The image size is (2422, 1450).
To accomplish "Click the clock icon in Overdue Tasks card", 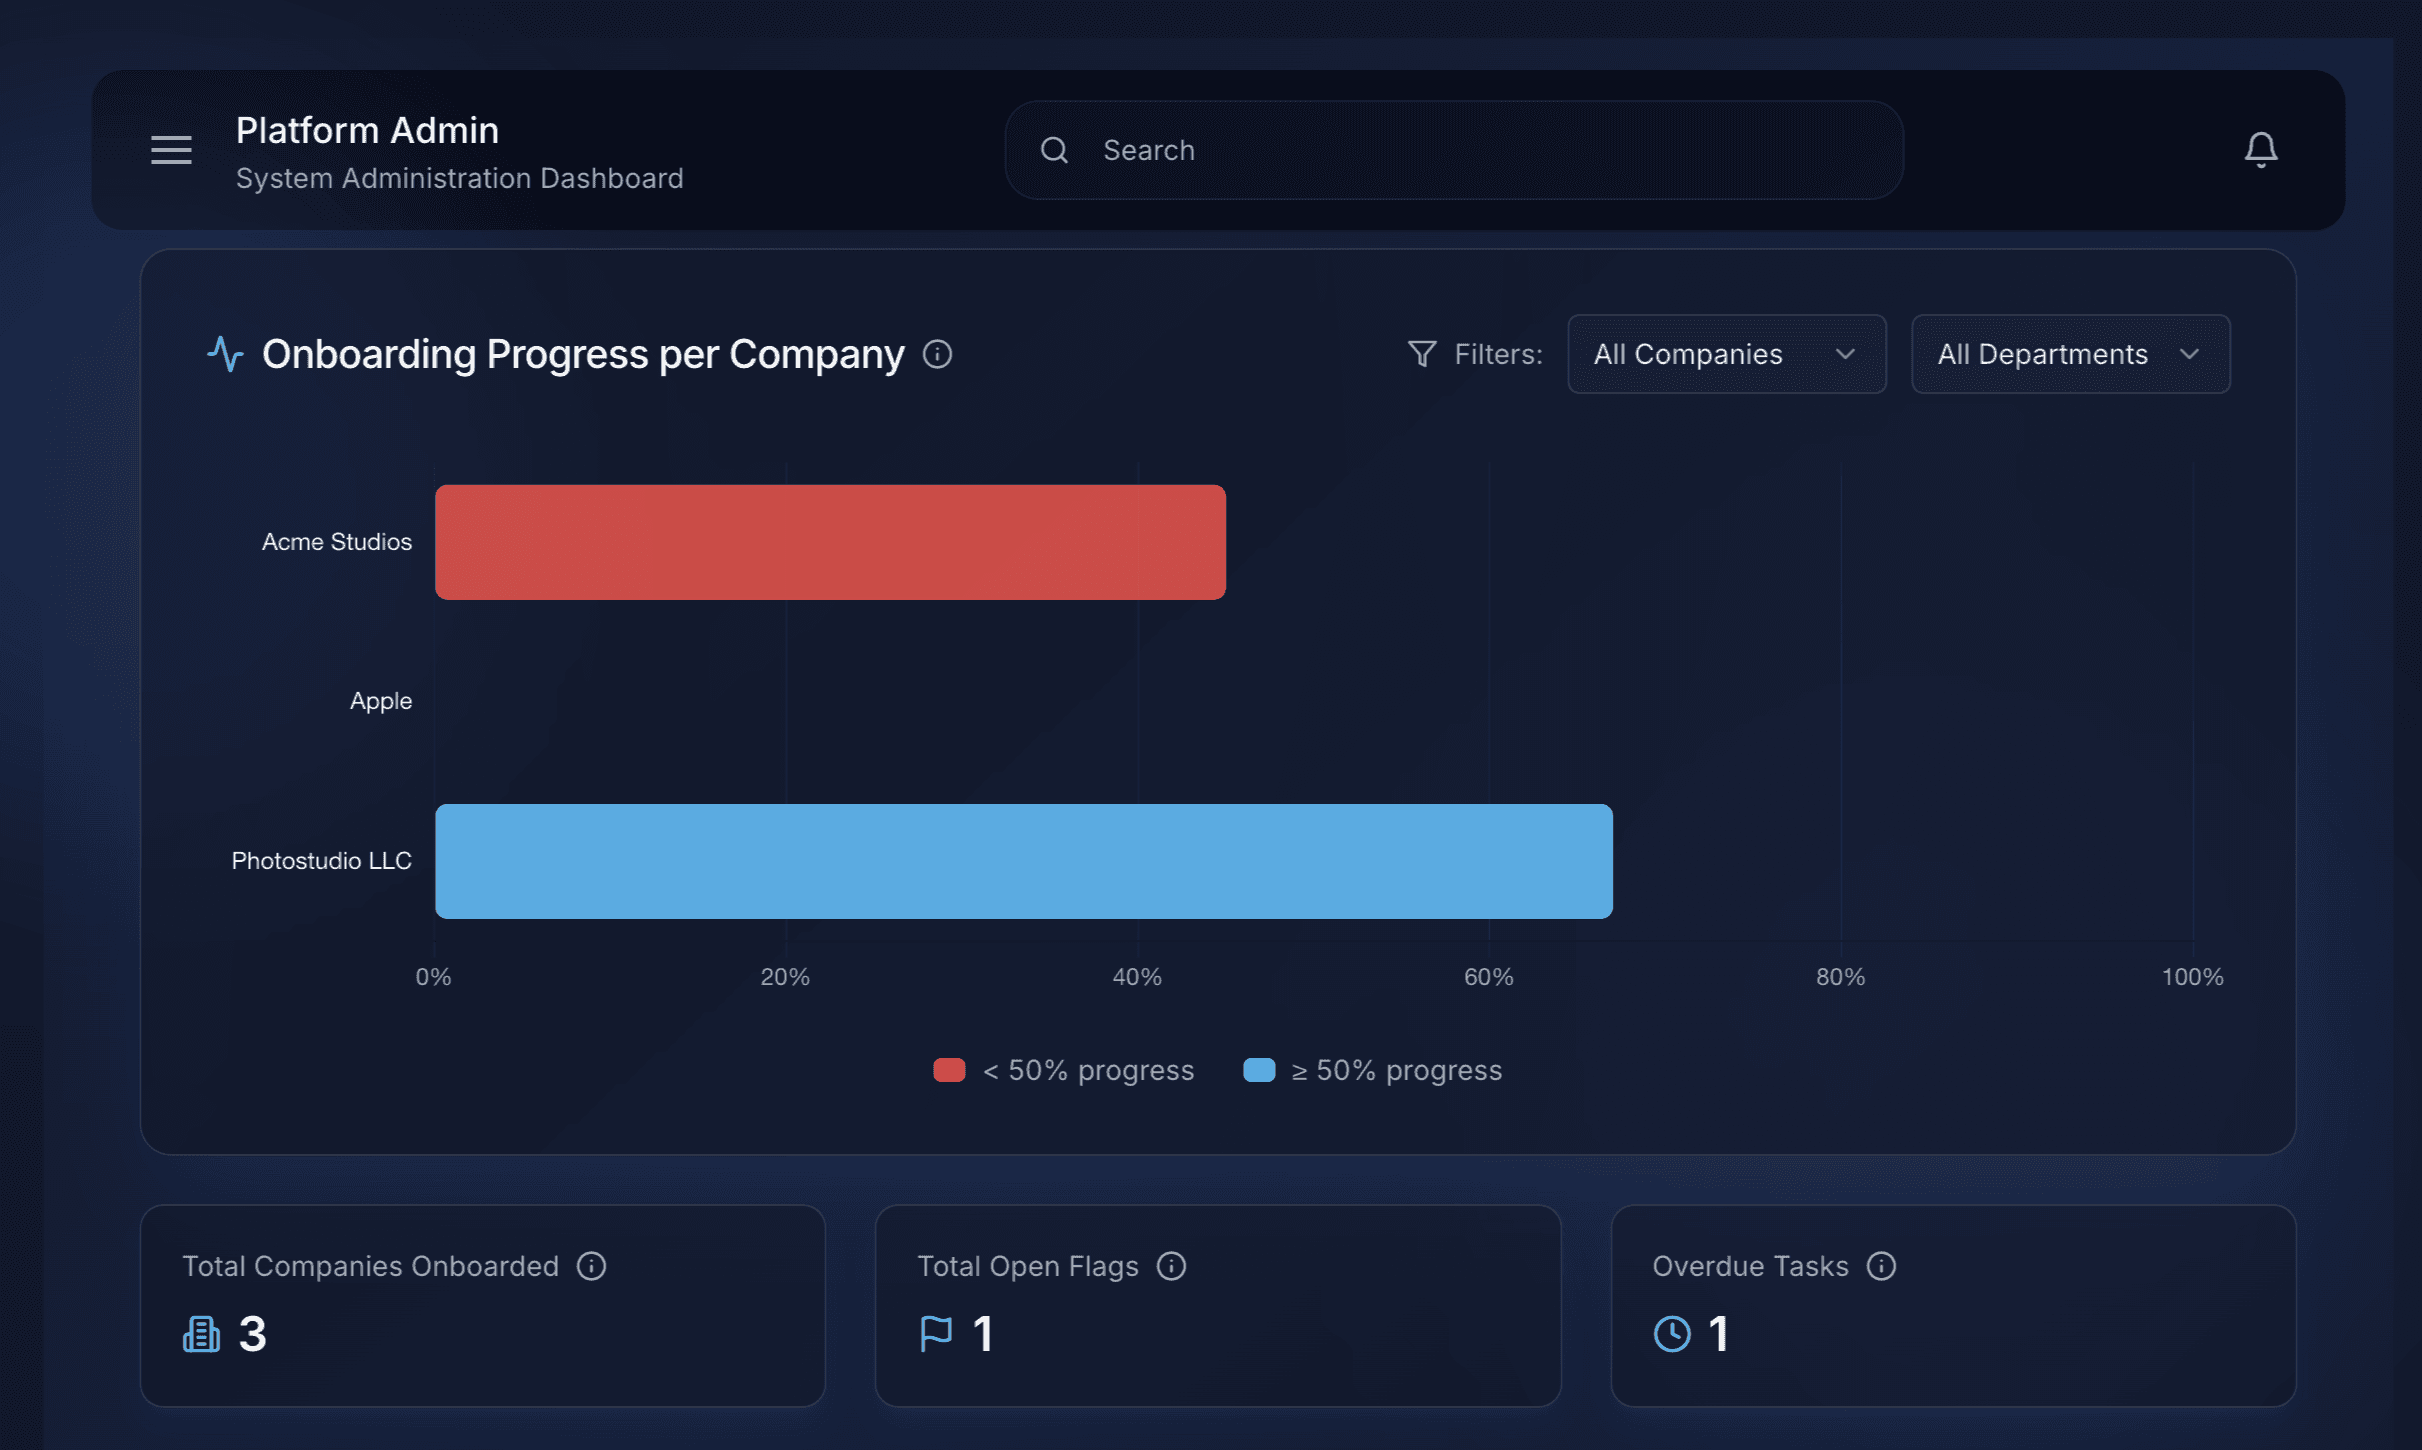I will 1672,1334.
